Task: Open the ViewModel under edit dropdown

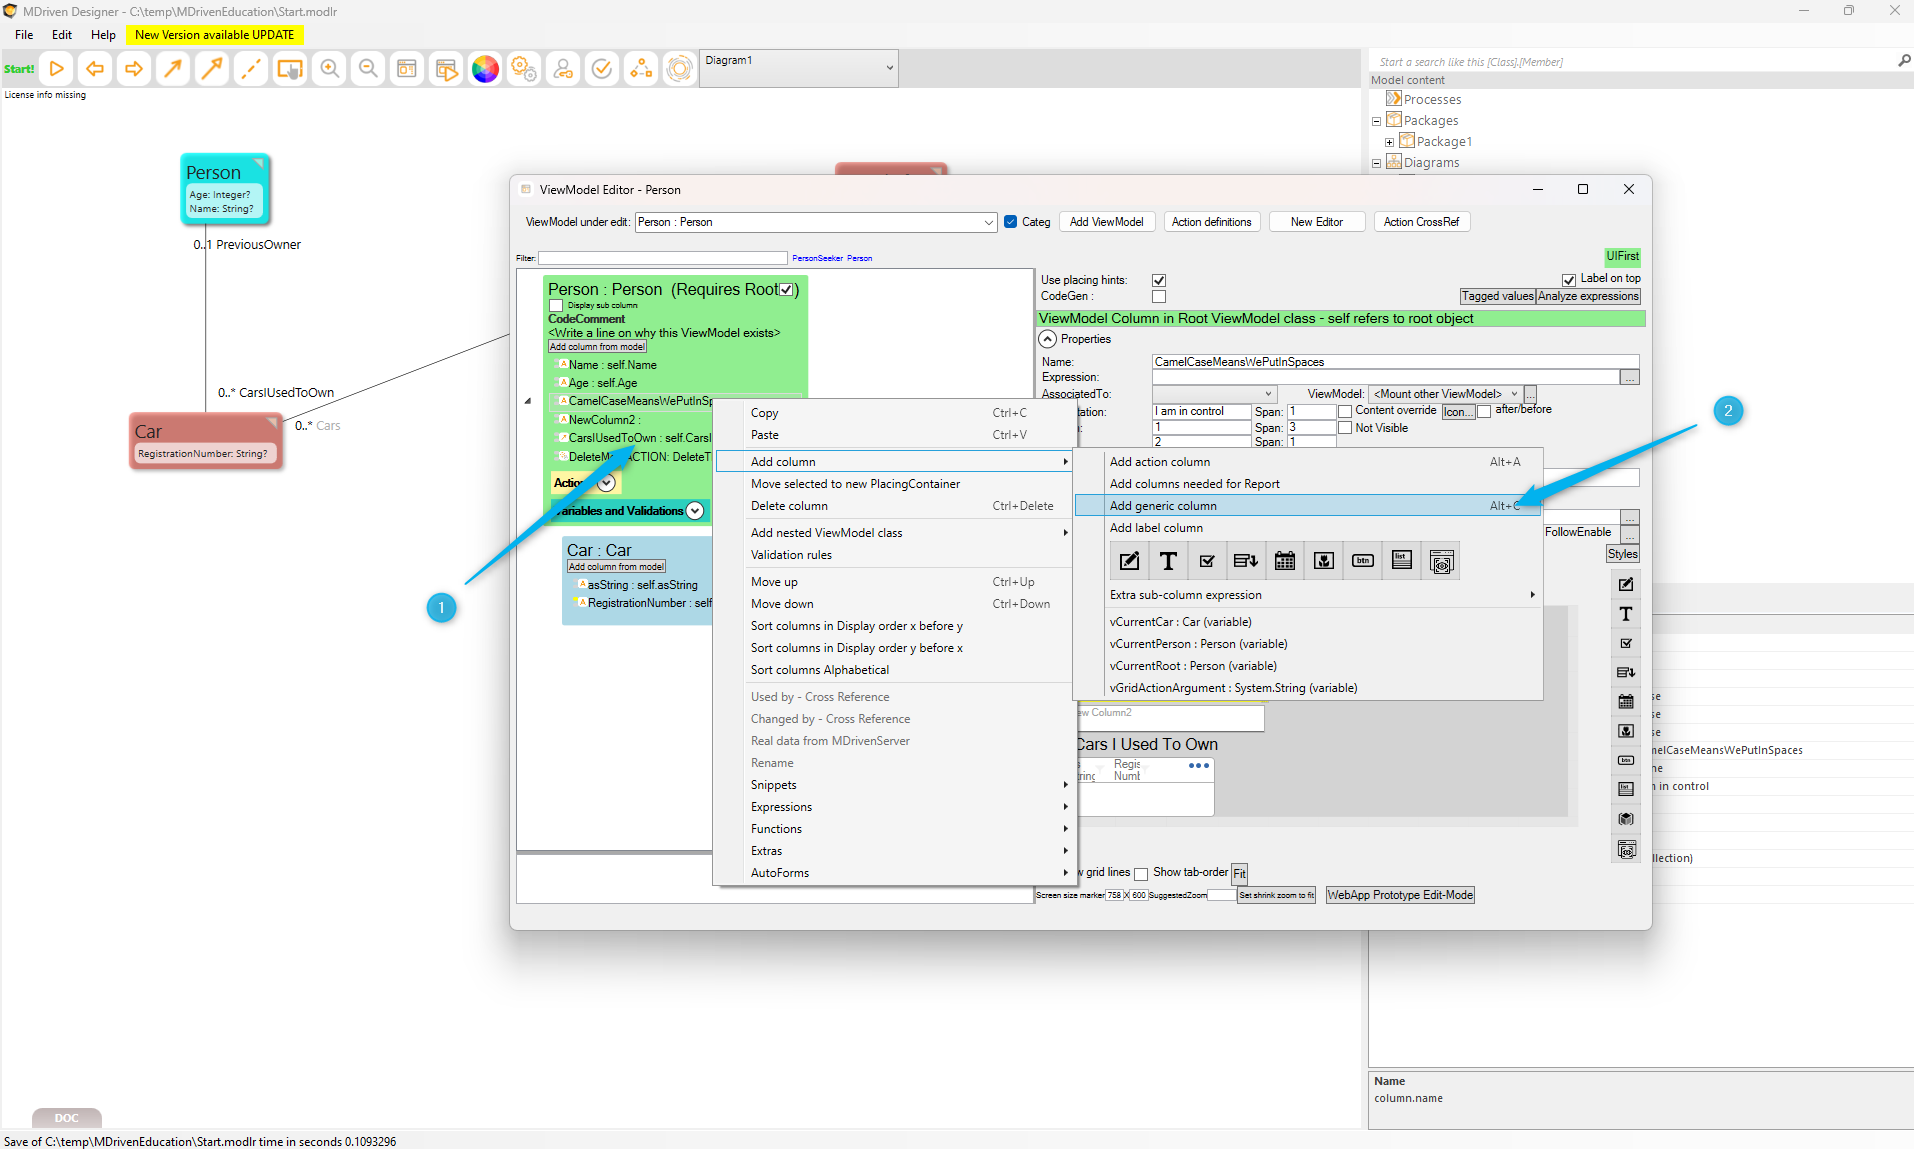Action: tap(988, 222)
